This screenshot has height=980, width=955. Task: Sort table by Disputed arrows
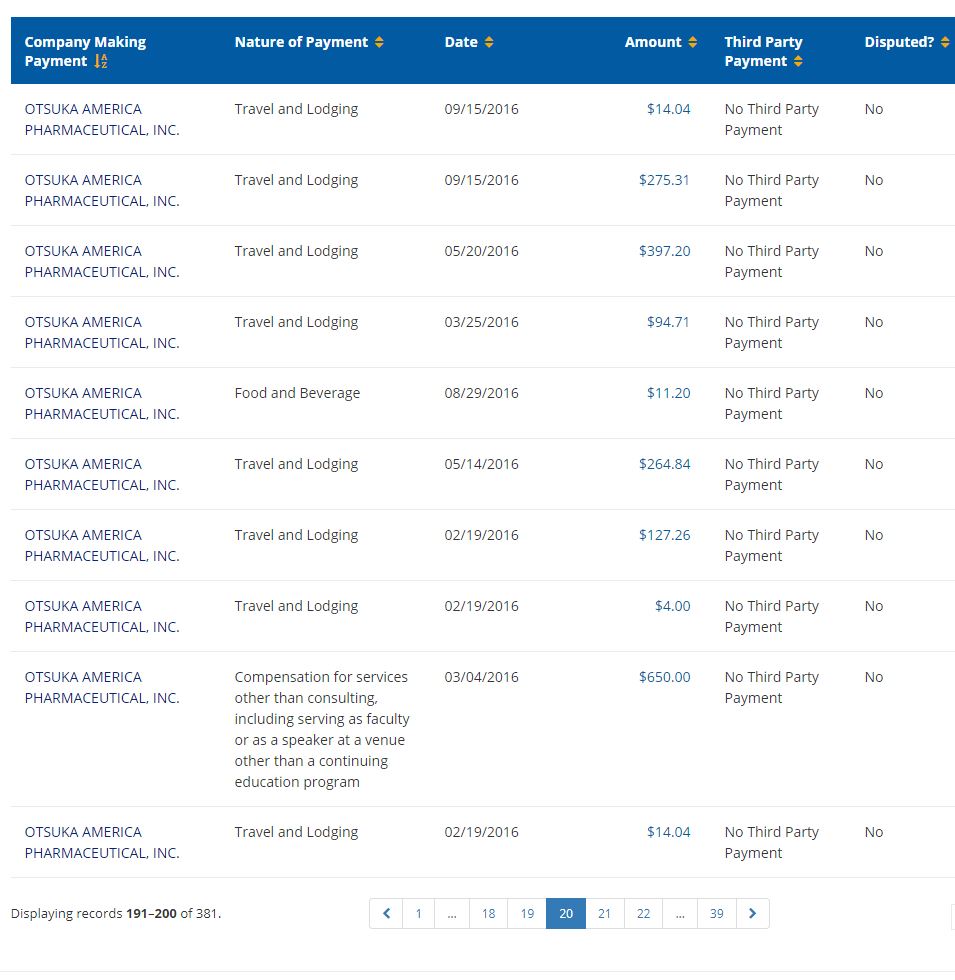pyautogui.click(x=945, y=42)
